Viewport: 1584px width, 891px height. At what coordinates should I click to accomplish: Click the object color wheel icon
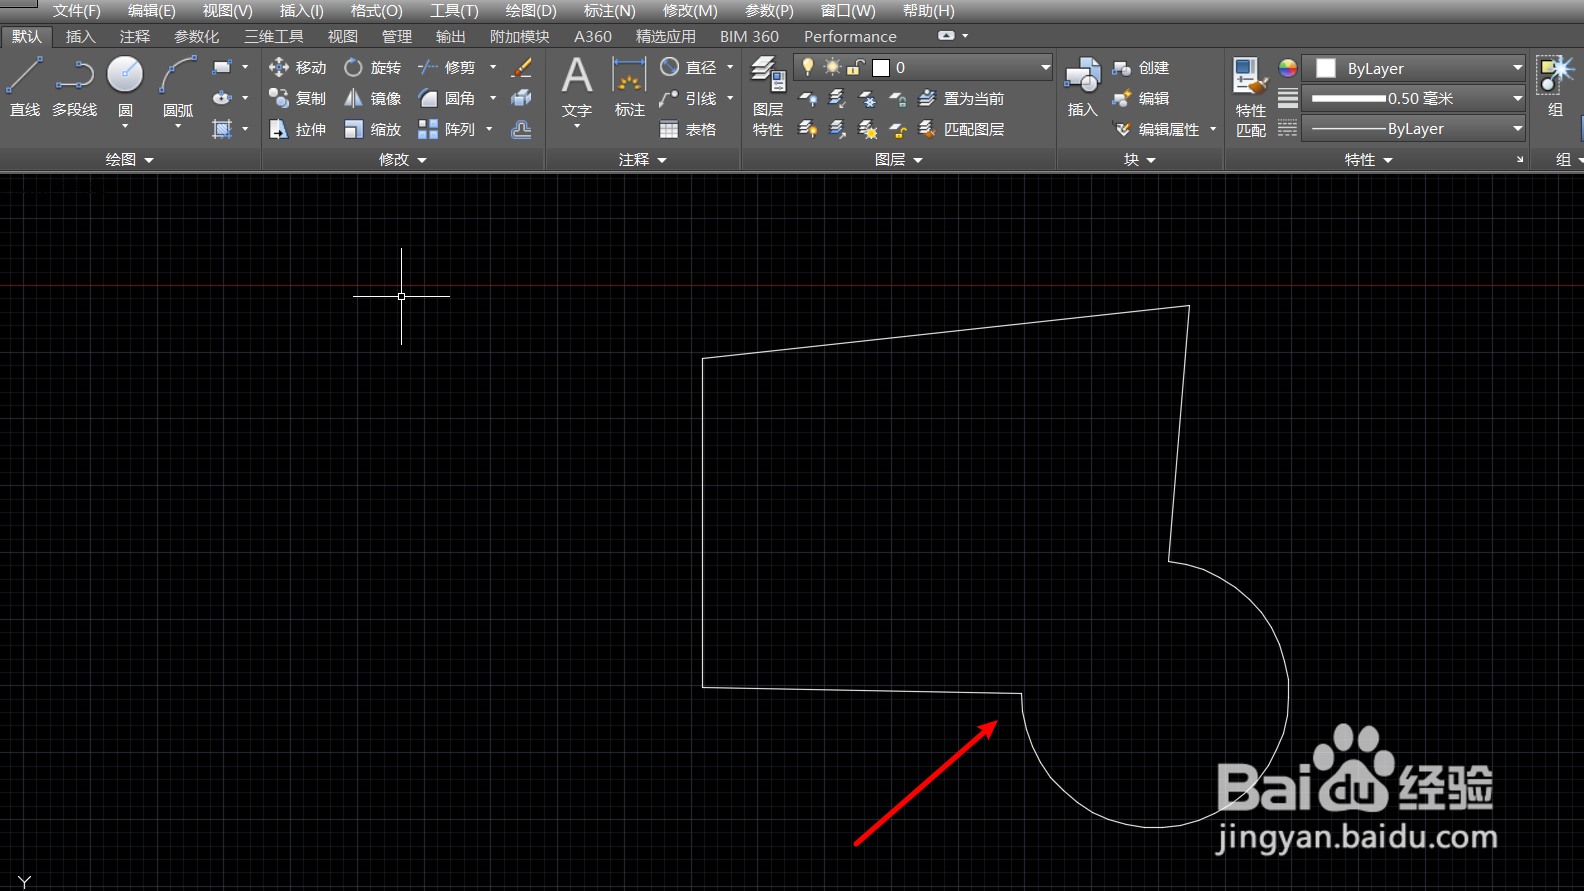pos(1288,68)
